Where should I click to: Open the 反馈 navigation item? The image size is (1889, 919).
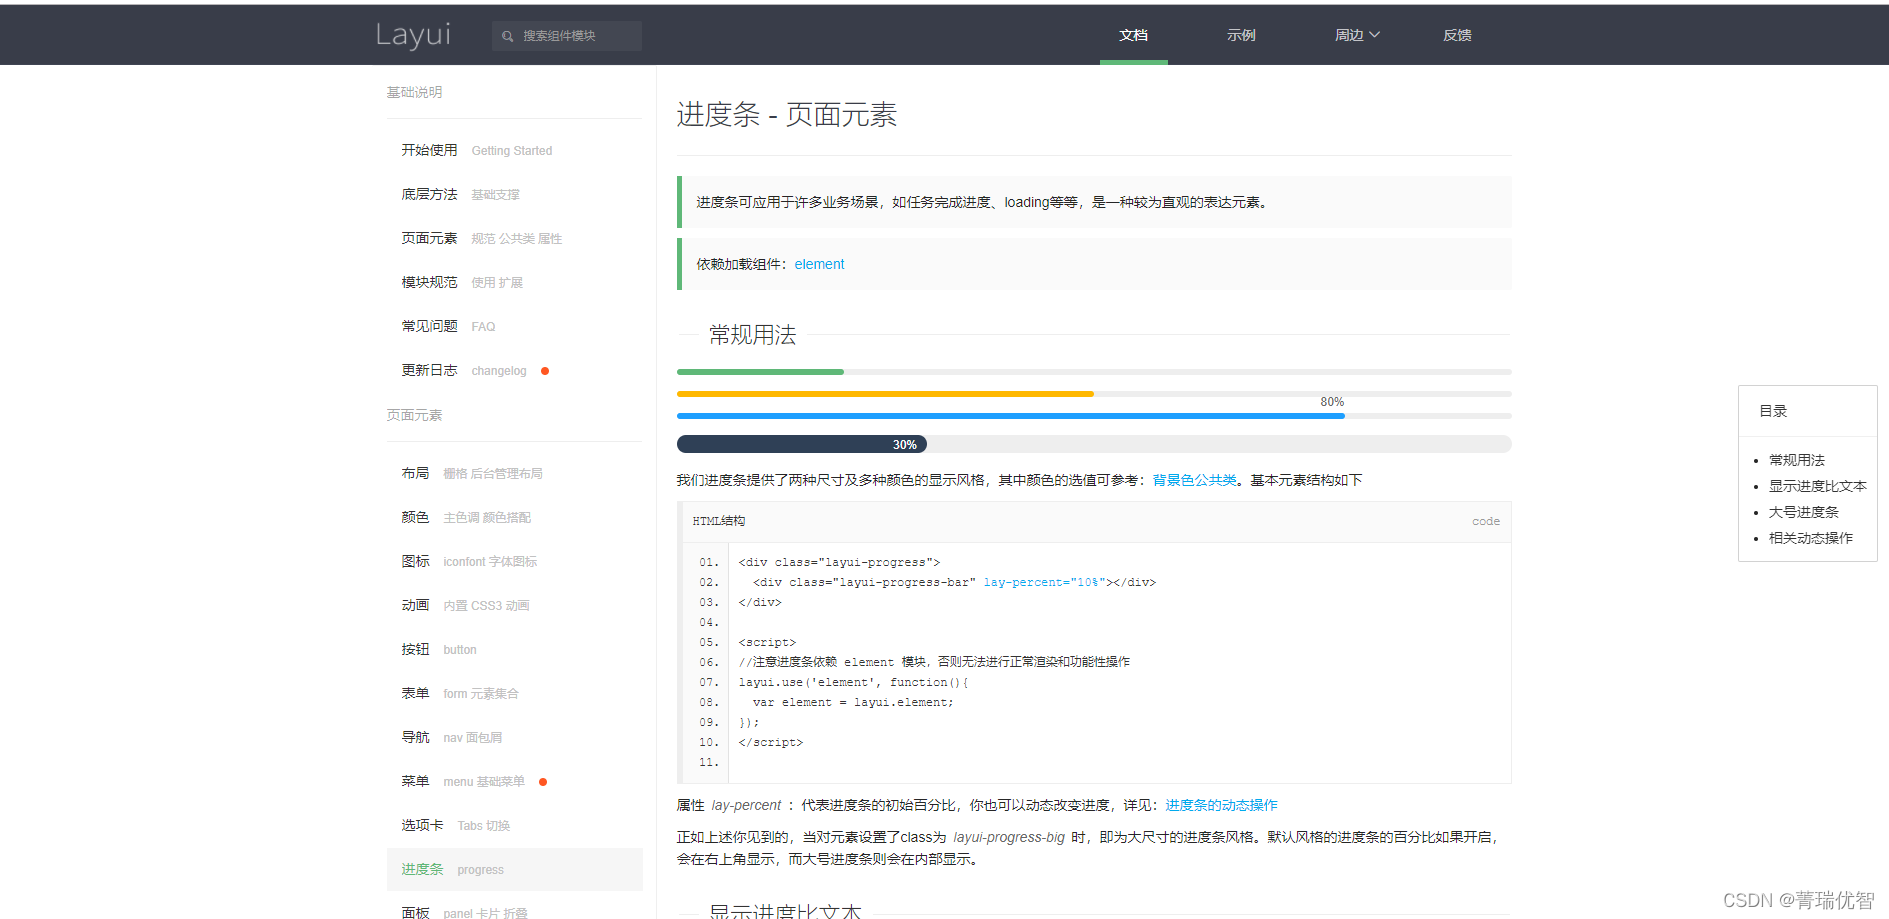[x=1457, y=35]
